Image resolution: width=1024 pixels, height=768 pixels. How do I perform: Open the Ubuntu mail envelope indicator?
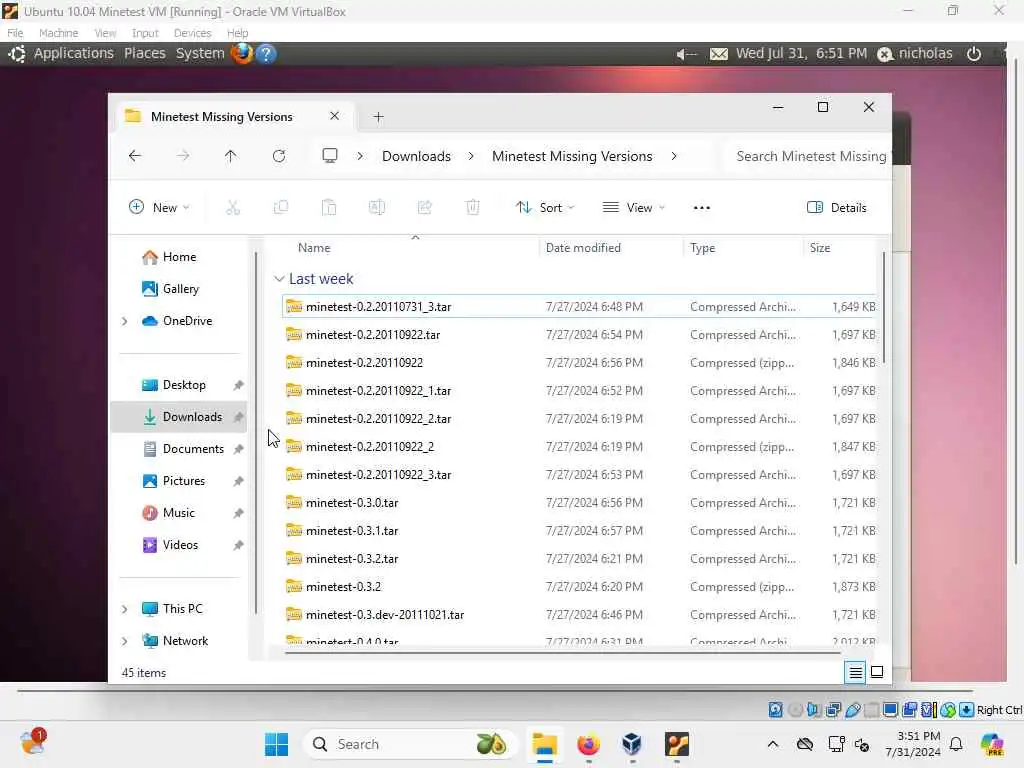point(718,54)
